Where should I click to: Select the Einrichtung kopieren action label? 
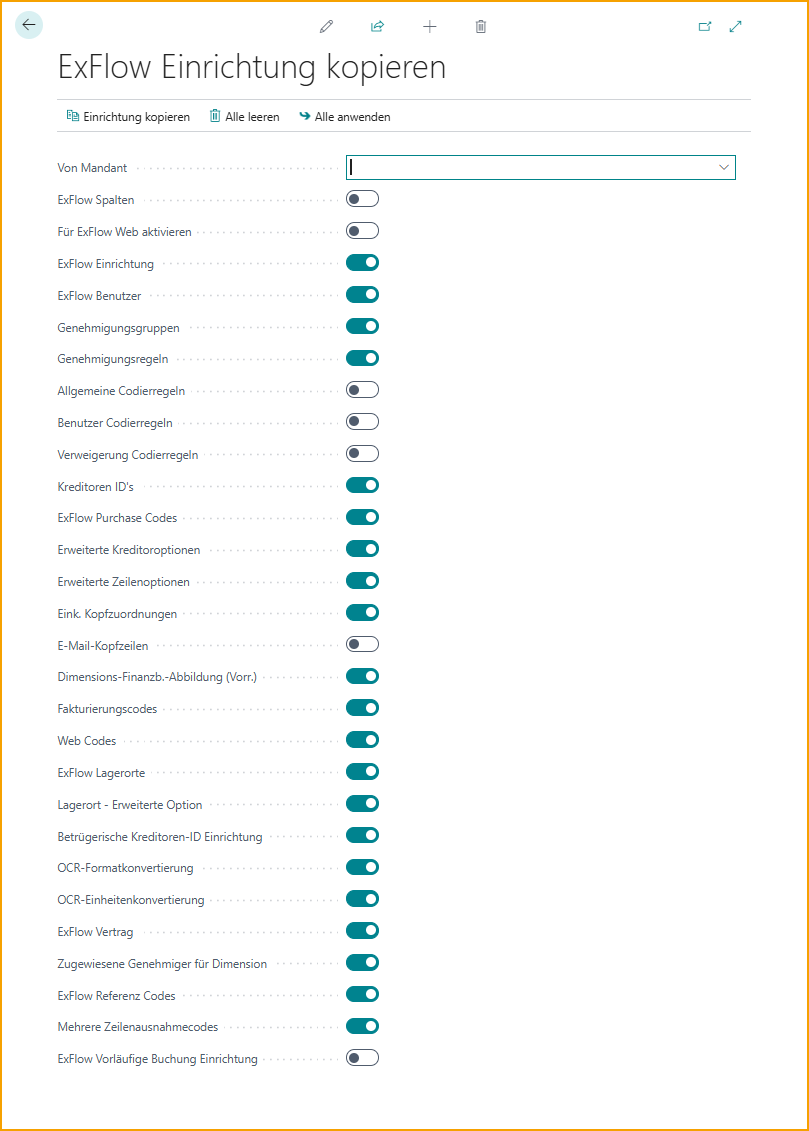tap(137, 116)
